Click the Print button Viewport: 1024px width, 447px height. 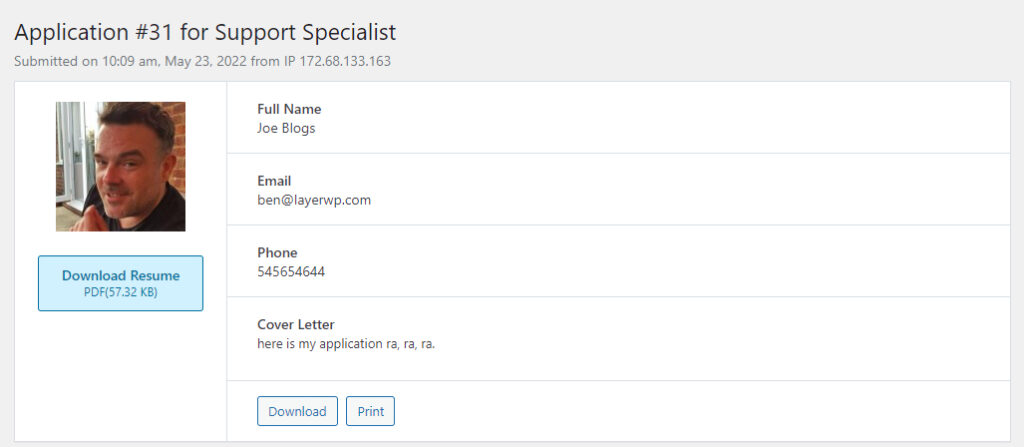(x=370, y=411)
